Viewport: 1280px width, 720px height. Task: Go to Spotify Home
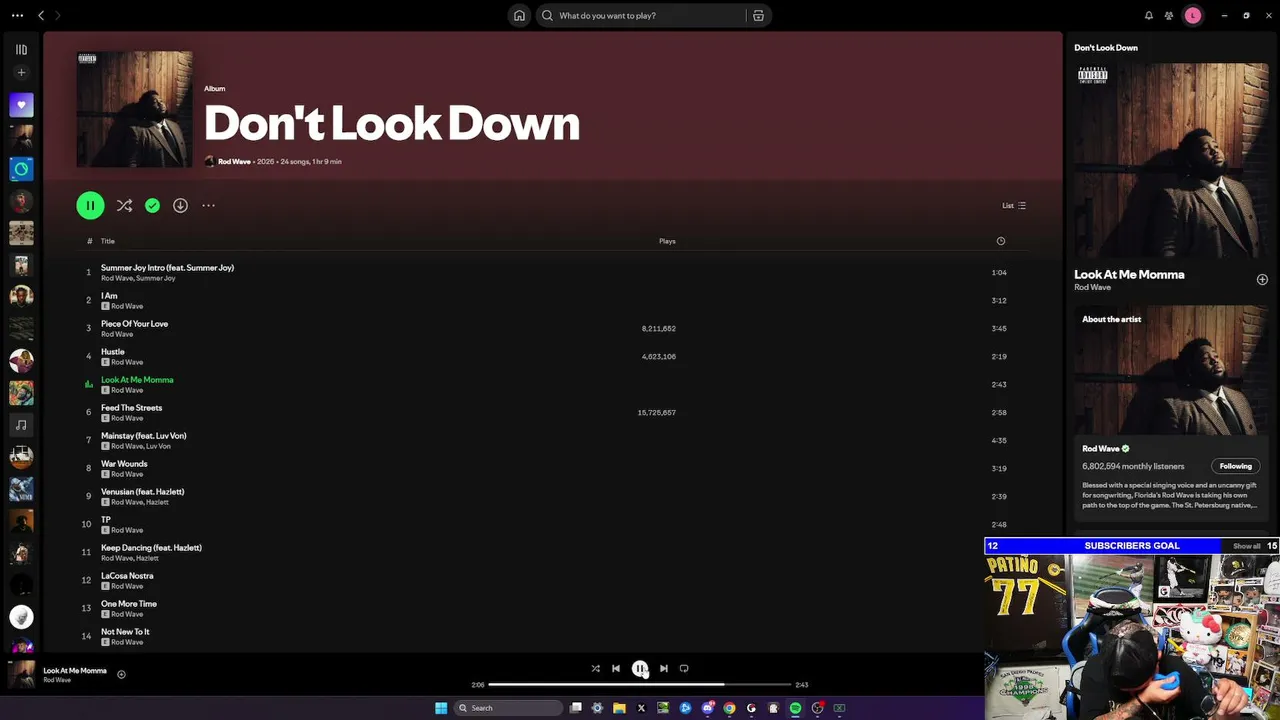pyautogui.click(x=519, y=15)
